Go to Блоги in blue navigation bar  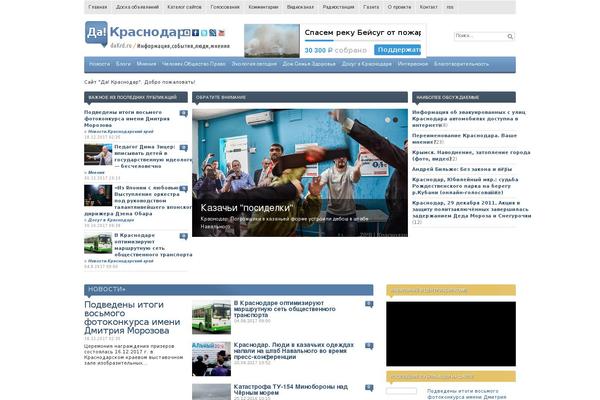point(123,64)
